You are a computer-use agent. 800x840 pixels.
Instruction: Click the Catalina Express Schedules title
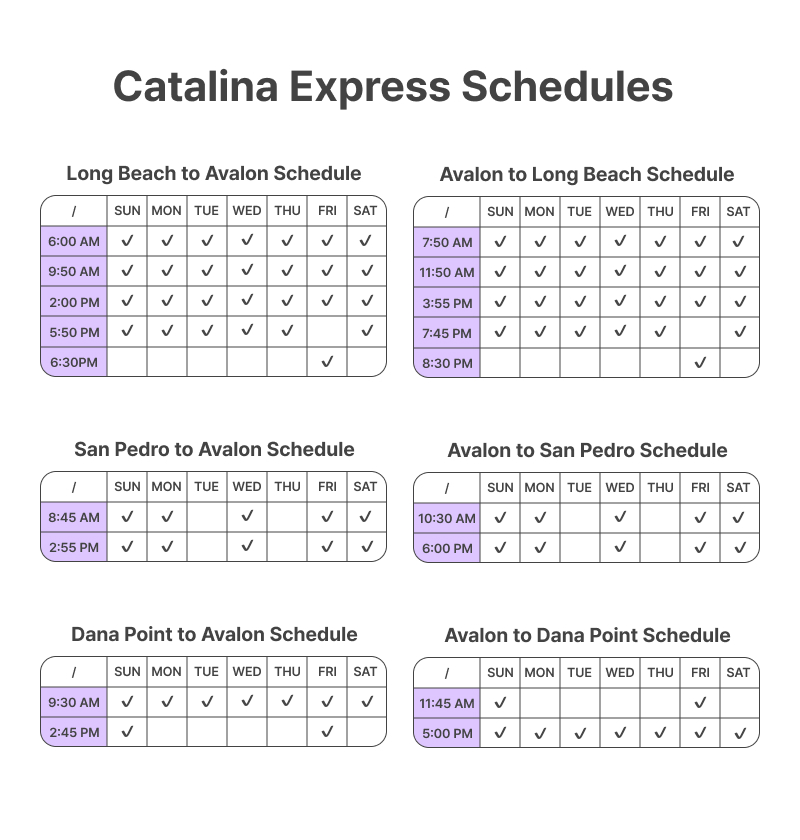tap(392, 86)
